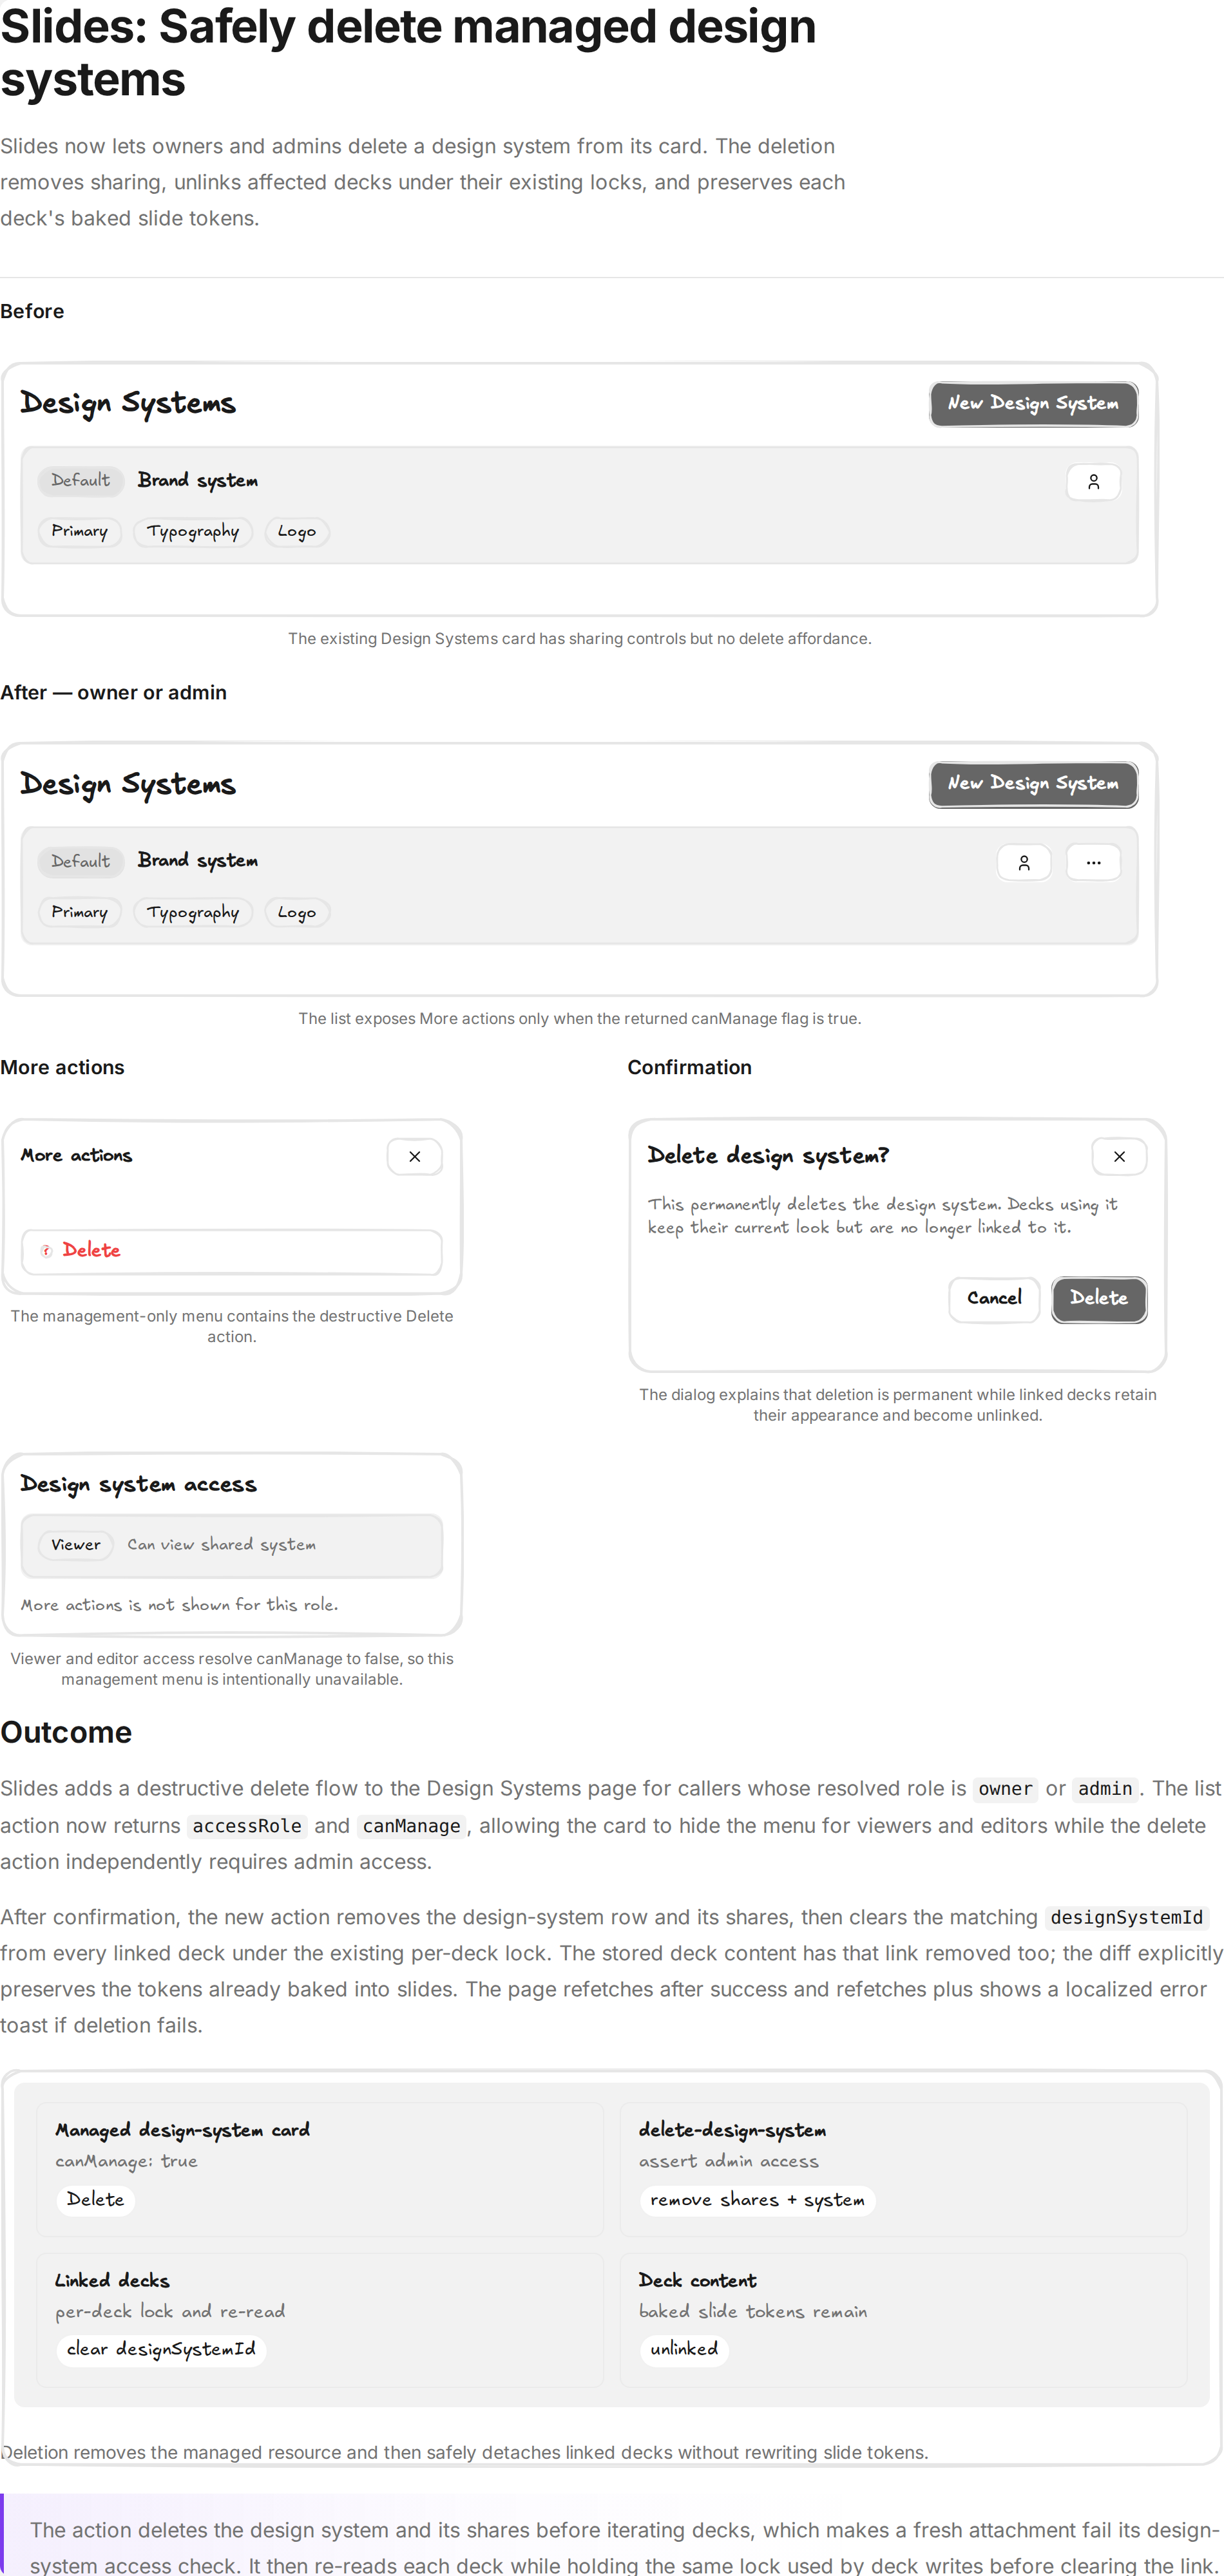The height and width of the screenshot is (2576, 1224).
Task: Click the 'Linked decks' box title
Action: (x=112, y=2281)
